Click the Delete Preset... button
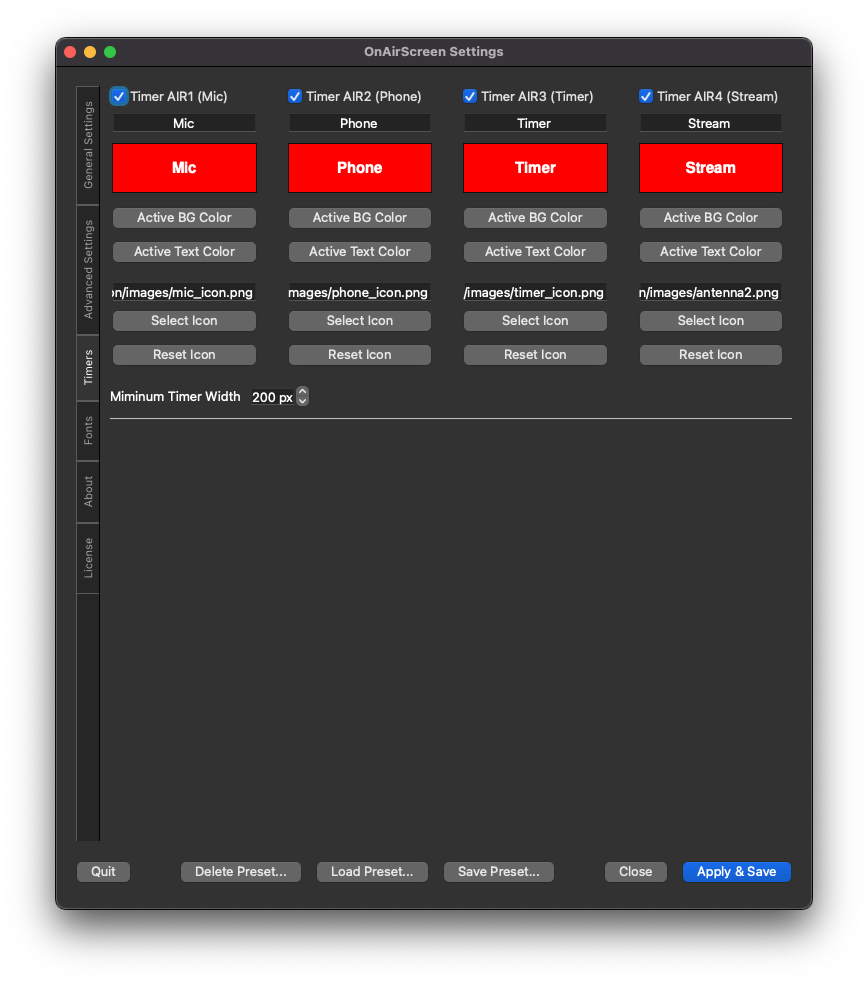 click(240, 872)
